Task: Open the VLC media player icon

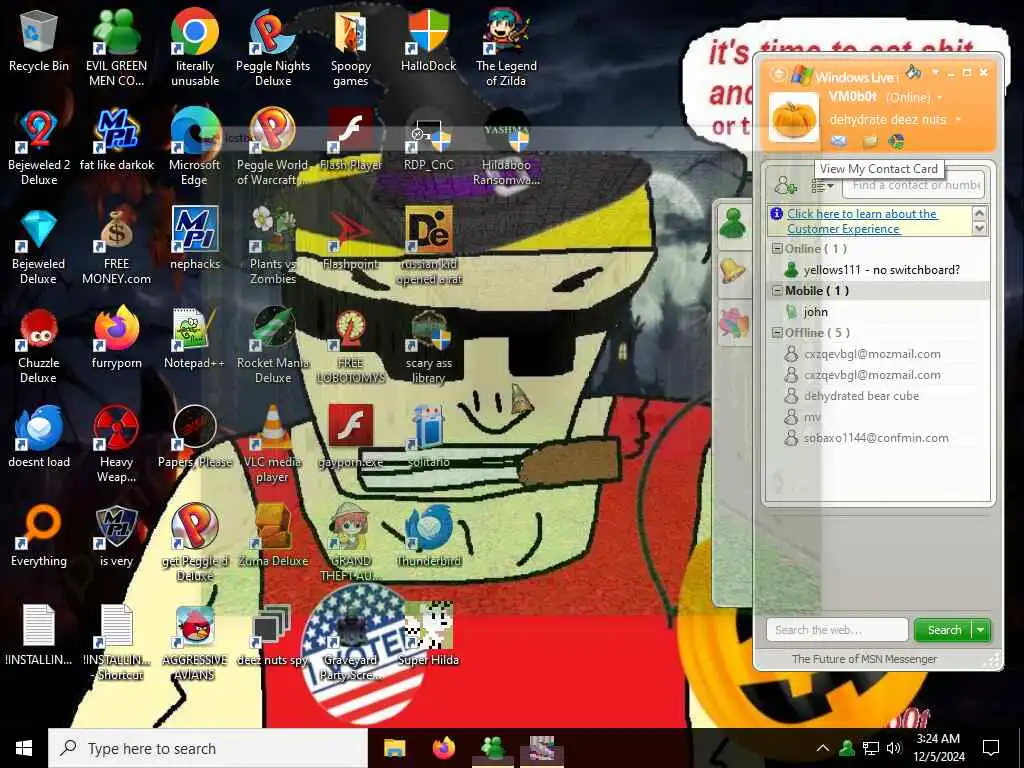Action: [273, 444]
